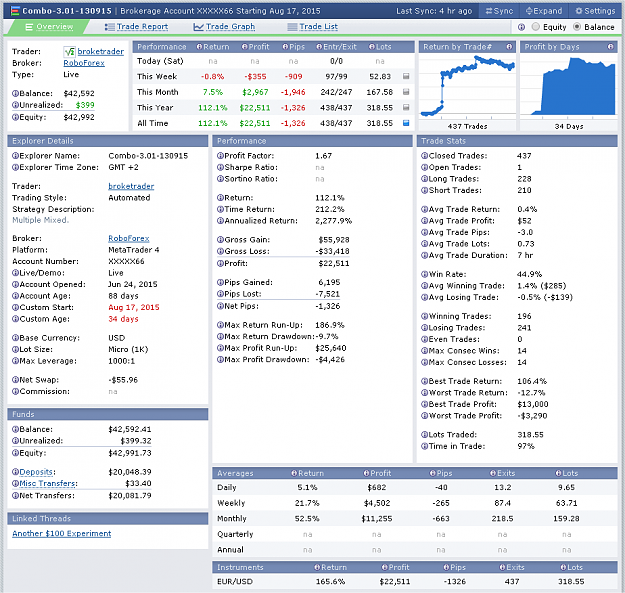Click info icon next to Annualized Return
Image resolution: width=625 pixels, height=593 pixels.
220,221
